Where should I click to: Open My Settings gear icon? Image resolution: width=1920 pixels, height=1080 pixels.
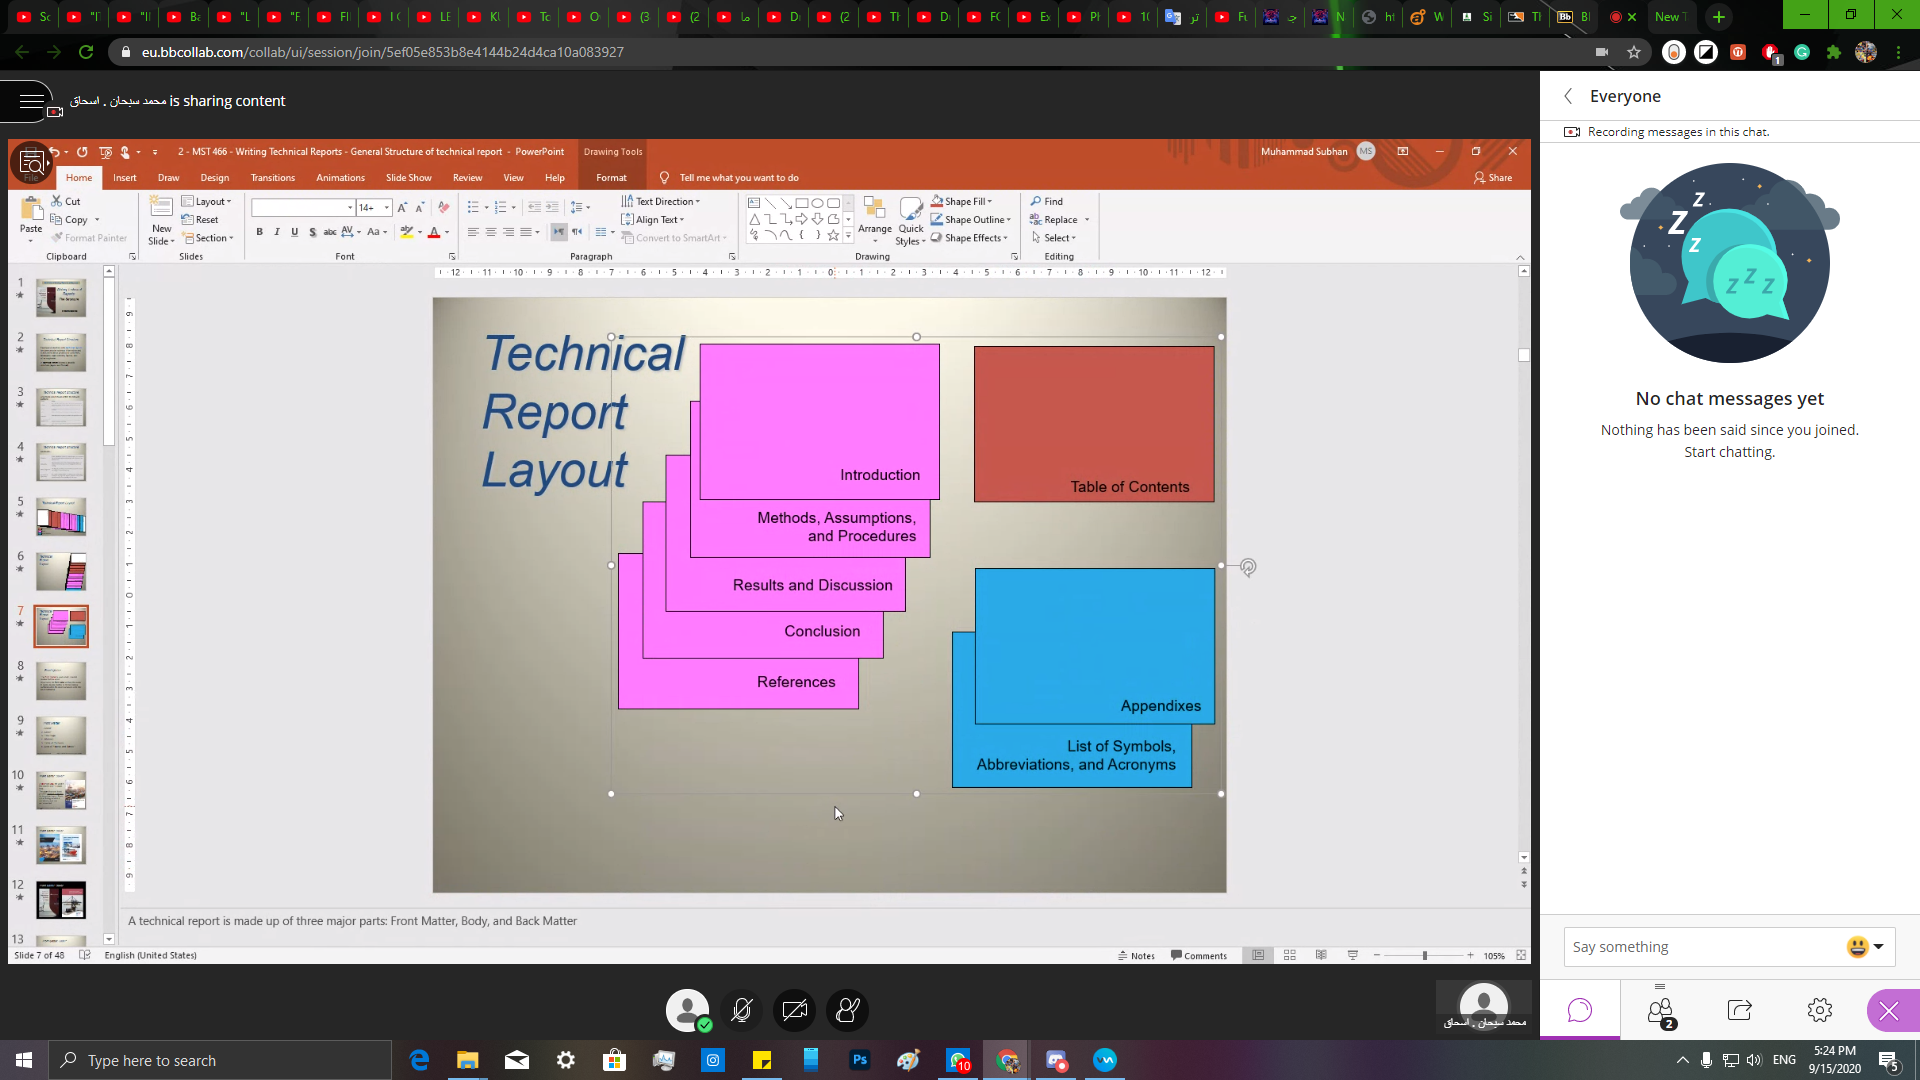1820,1011
